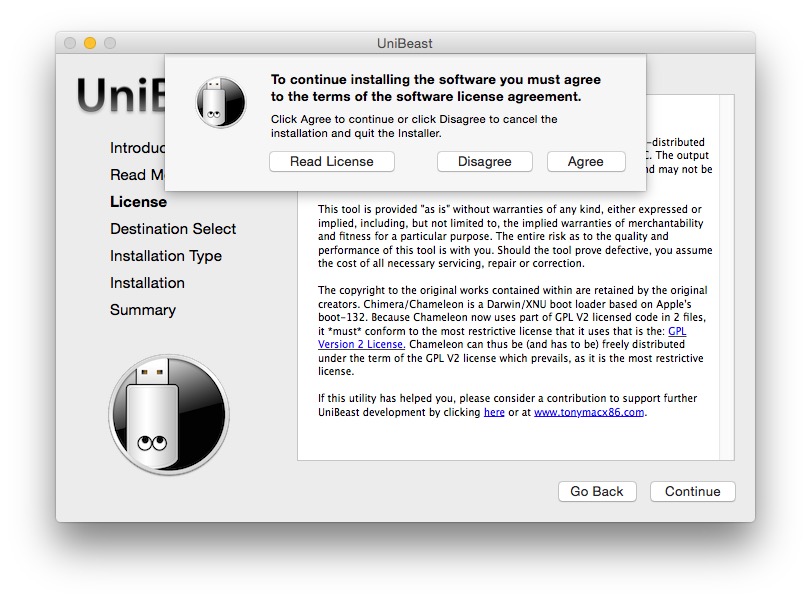Screen dimensions: 811x602
Task: Minimize the window with the yellow button
Action: tap(90, 43)
